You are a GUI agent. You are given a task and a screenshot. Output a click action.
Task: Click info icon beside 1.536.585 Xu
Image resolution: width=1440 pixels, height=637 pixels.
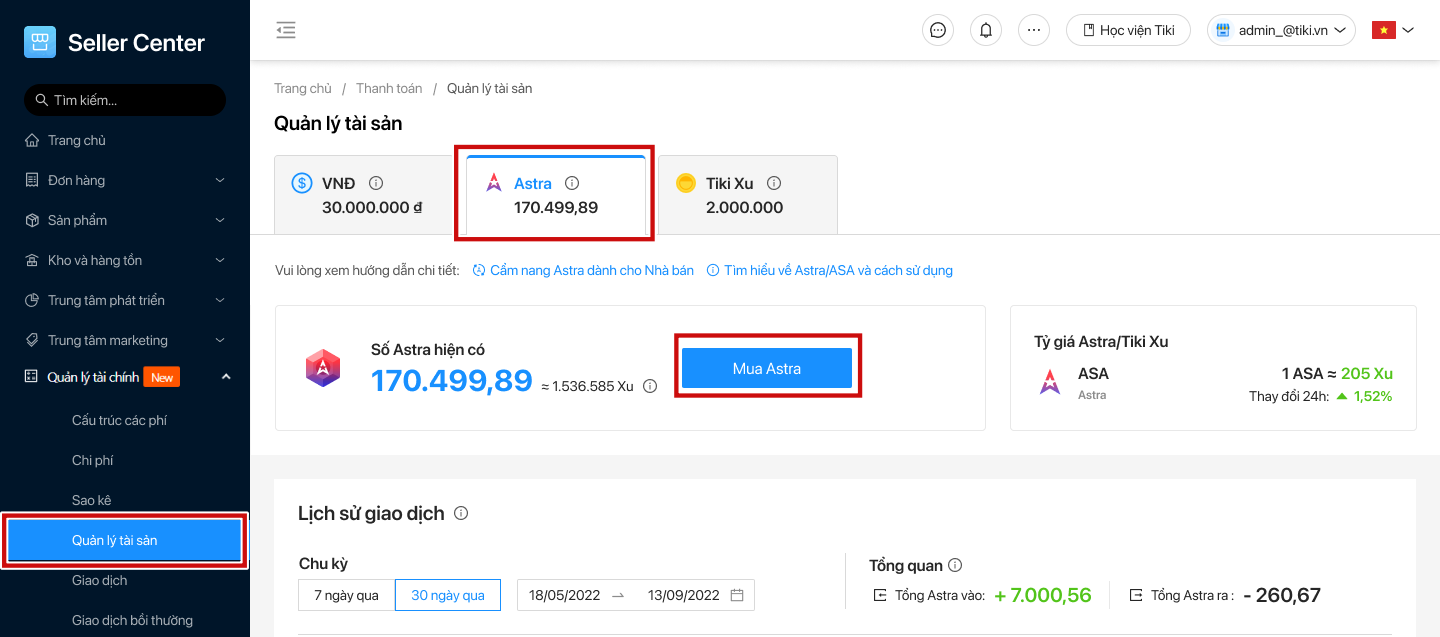click(x=650, y=386)
